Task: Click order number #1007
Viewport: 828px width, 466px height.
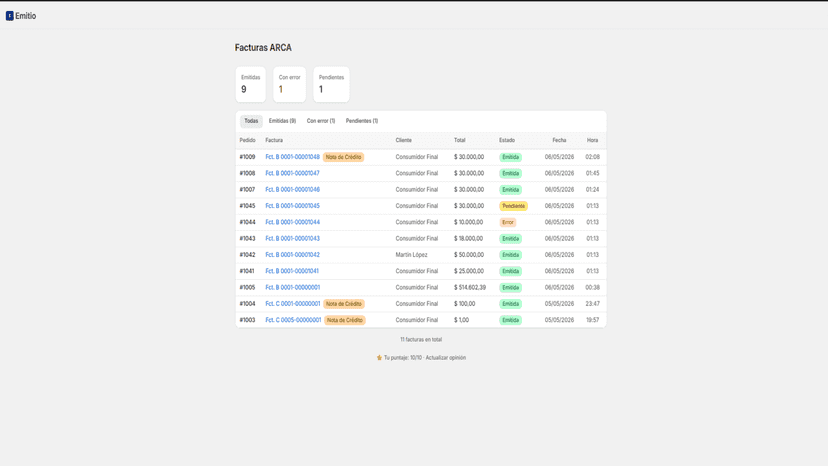Action: (x=247, y=190)
